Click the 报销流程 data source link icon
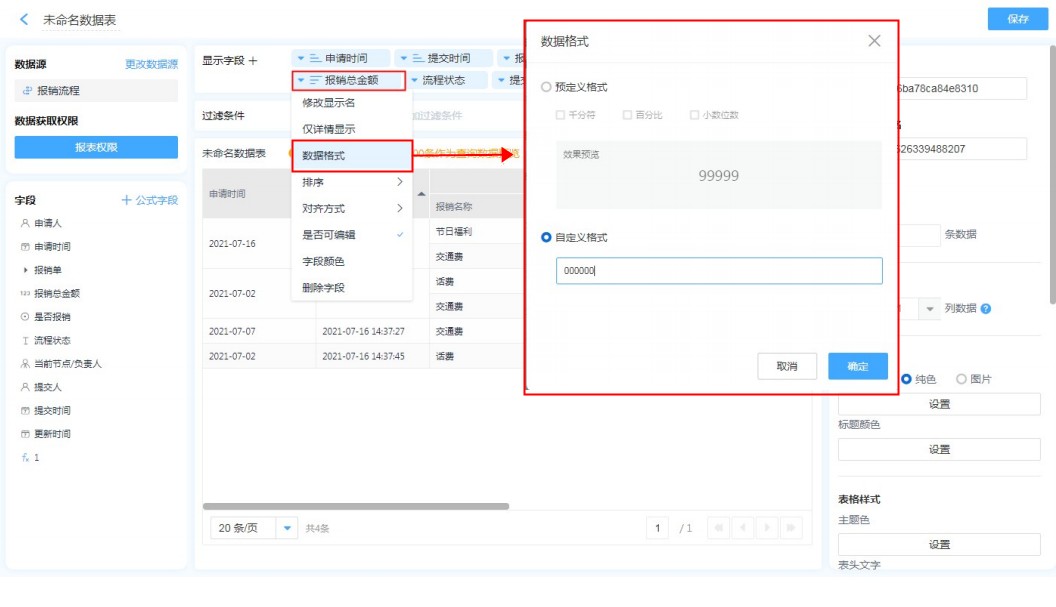 (x=27, y=91)
